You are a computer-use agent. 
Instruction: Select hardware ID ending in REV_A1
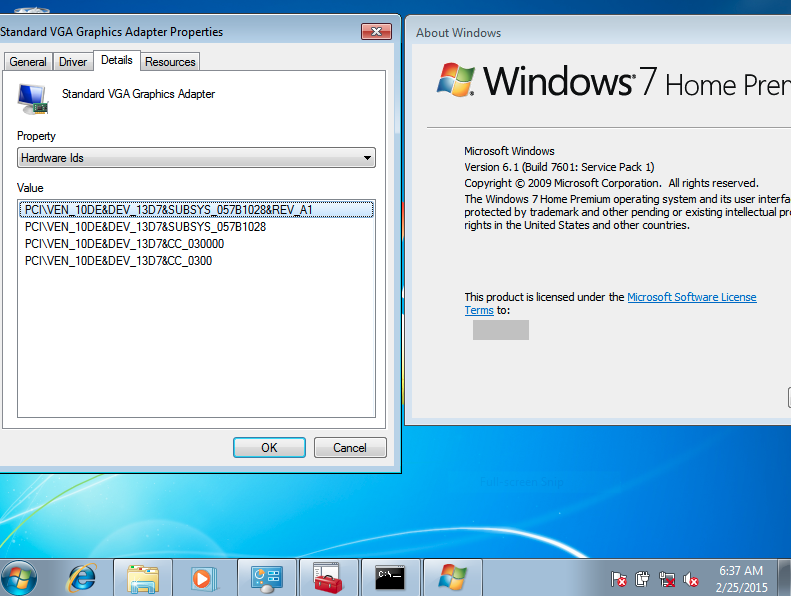[196, 209]
